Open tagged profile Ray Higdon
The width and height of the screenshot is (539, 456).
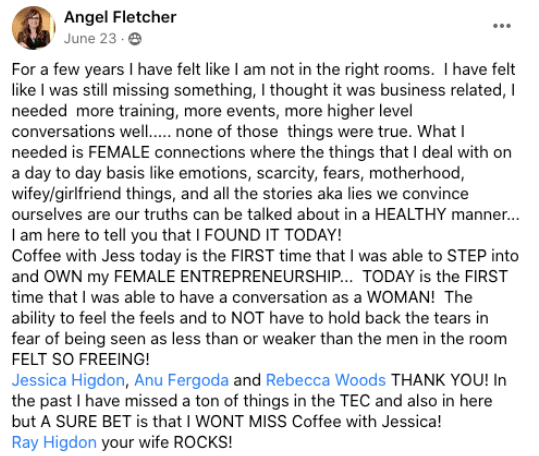(54, 442)
